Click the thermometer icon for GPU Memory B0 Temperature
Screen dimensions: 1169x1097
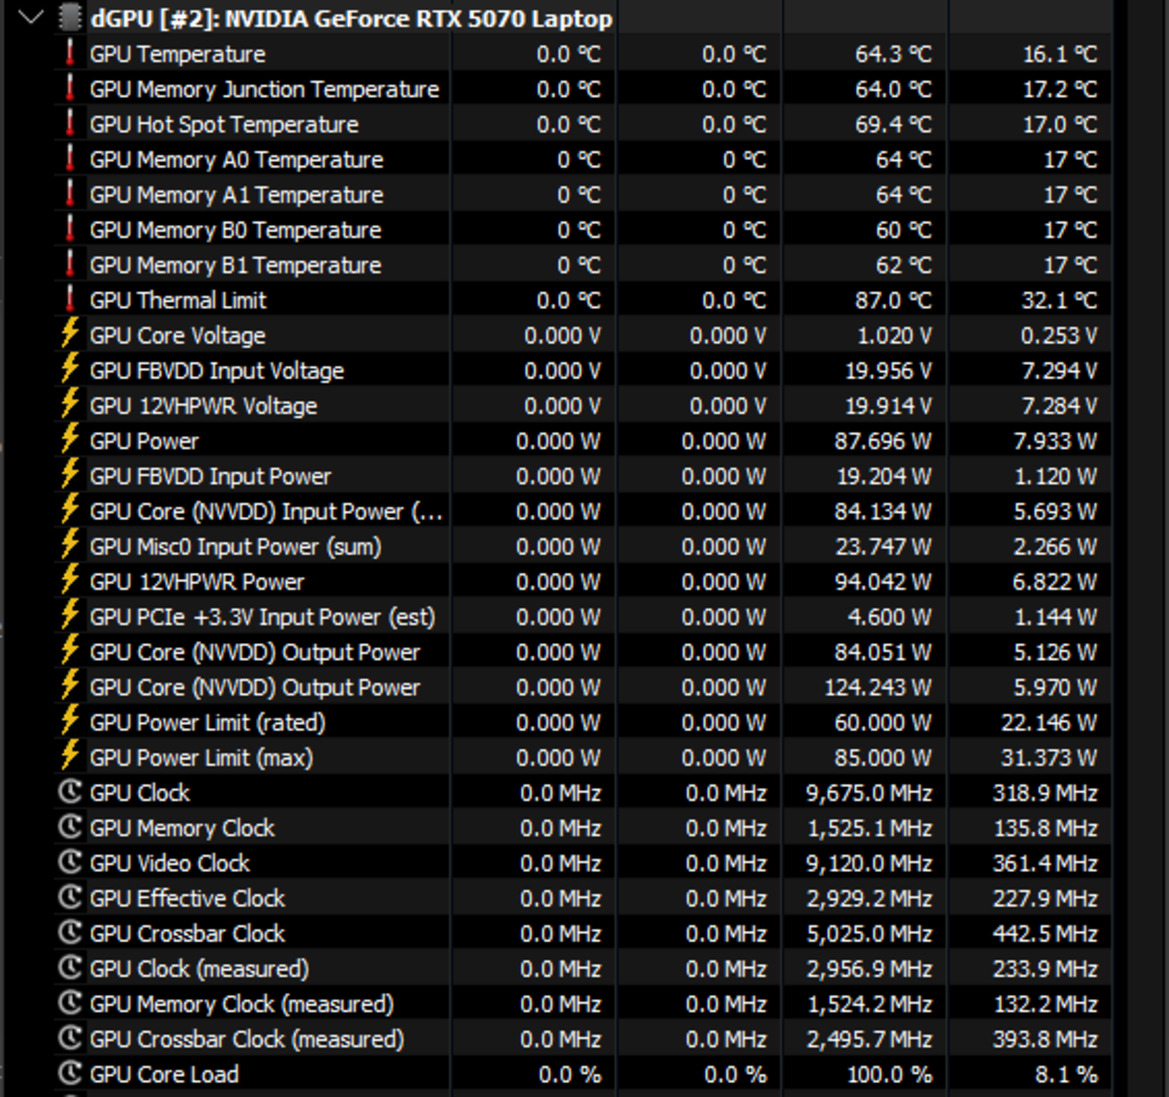(x=69, y=229)
